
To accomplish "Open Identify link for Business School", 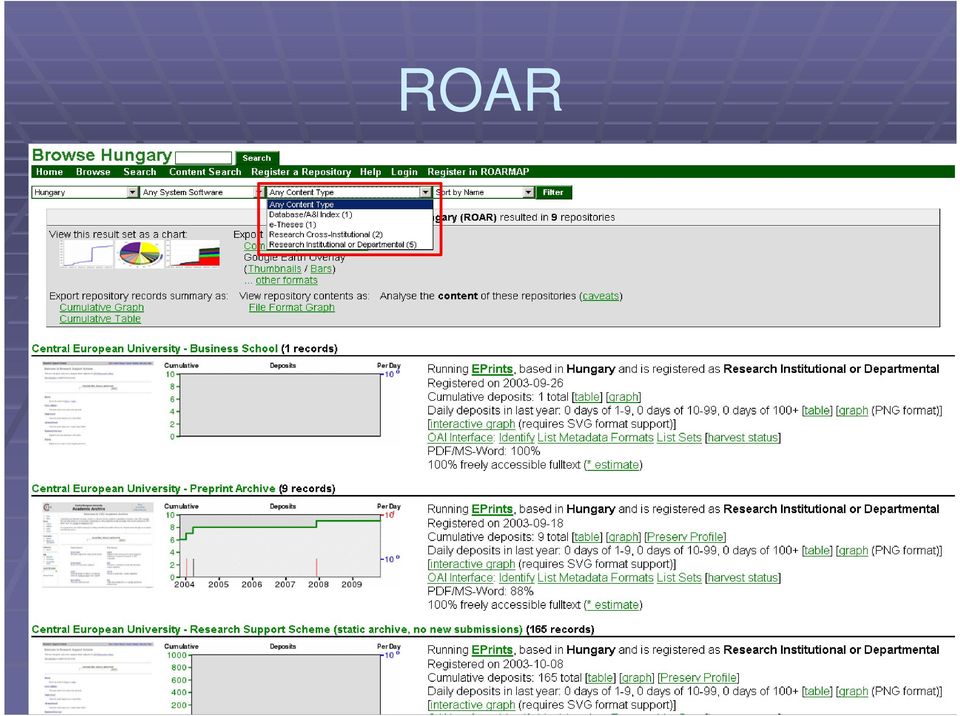I will point(517,438).
